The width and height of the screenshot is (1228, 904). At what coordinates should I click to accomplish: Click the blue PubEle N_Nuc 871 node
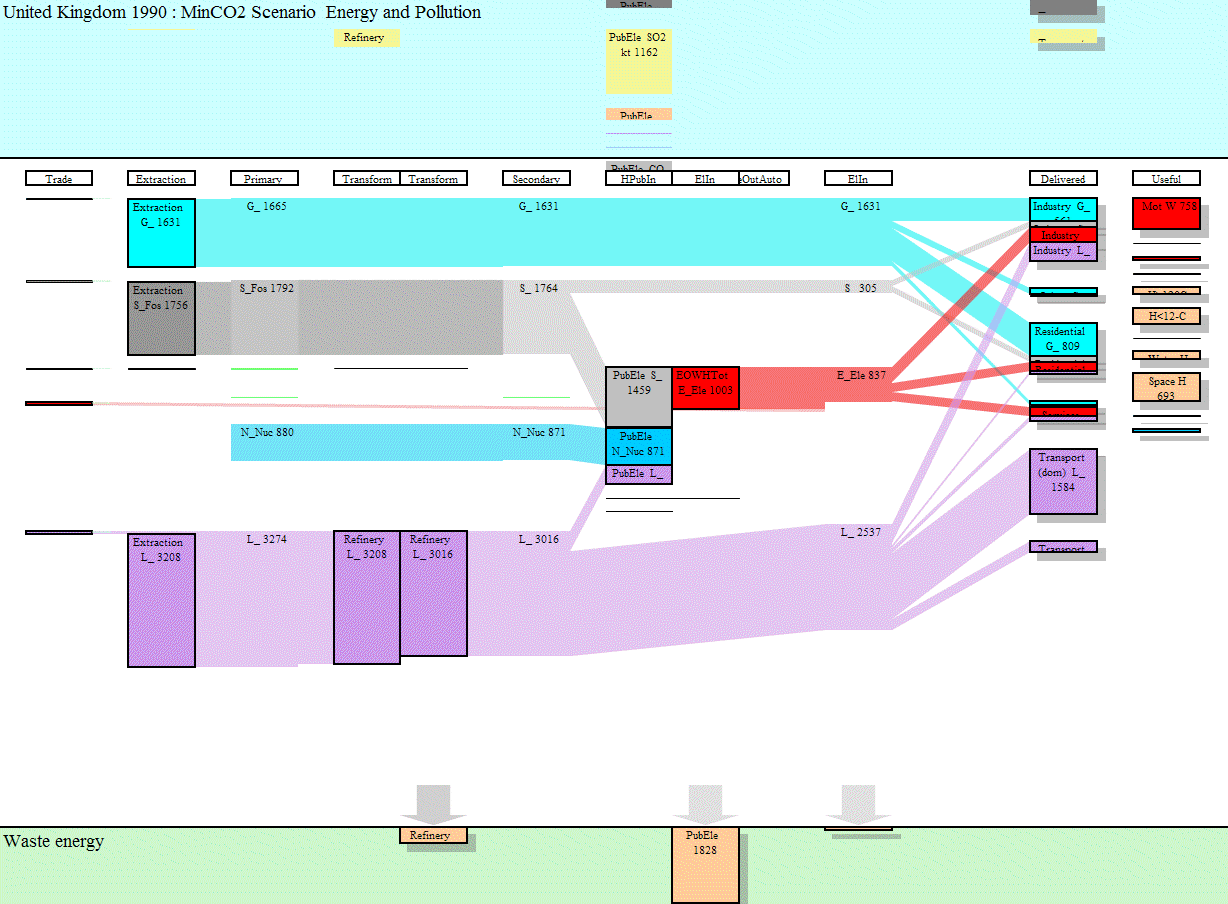[x=639, y=446]
